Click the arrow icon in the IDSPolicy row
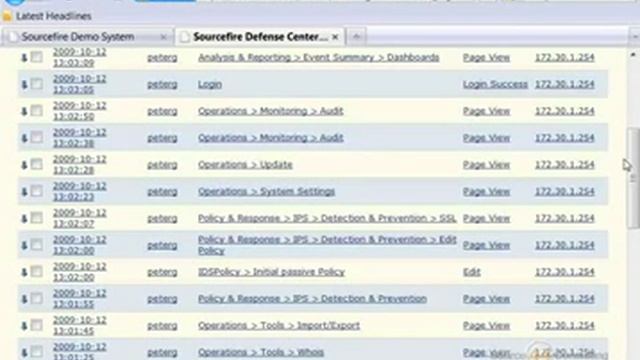 click(24, 272)
